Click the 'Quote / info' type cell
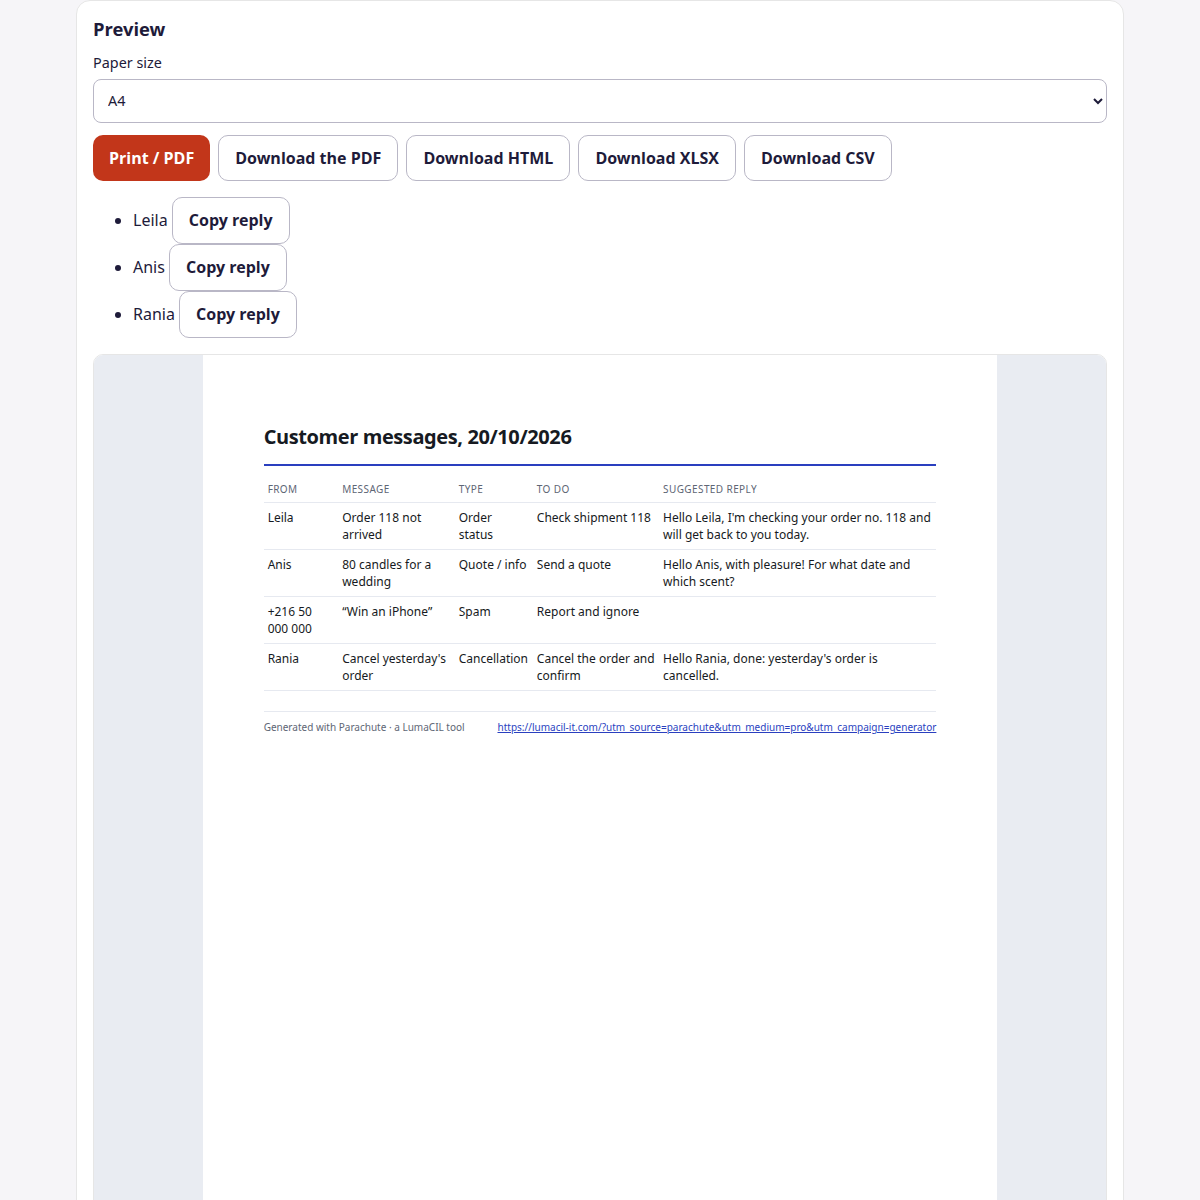 point(492,564)
